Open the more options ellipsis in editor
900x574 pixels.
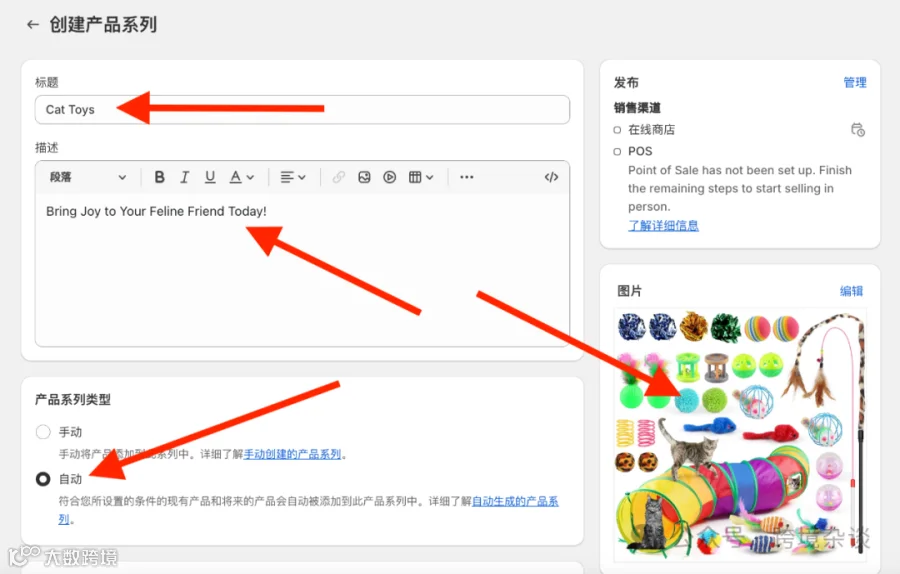pos(467,177)
